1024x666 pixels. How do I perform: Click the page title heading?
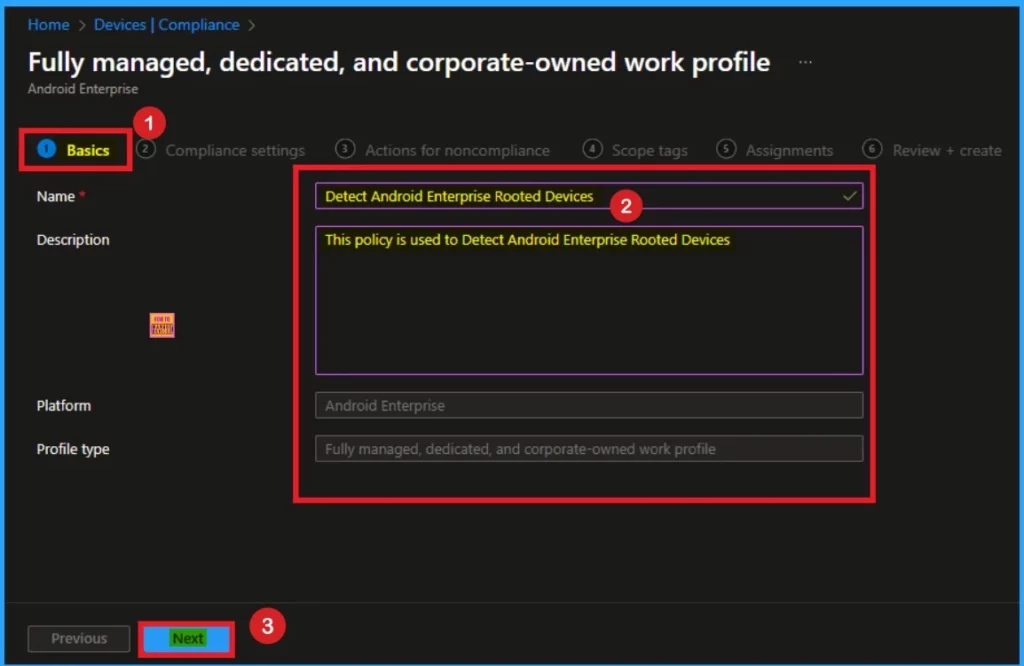pos(399,63)
